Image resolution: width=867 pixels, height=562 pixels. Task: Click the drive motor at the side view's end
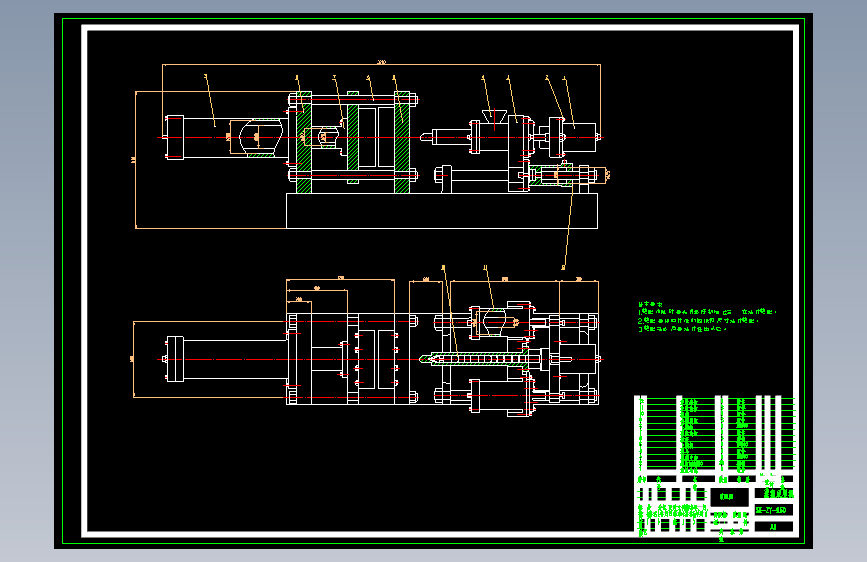pos(579,137)
